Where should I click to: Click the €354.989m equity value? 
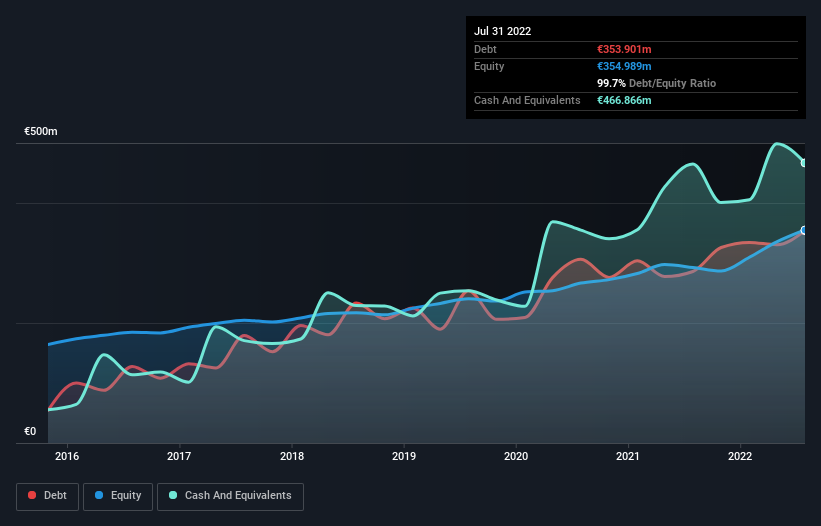coord(624,66)
